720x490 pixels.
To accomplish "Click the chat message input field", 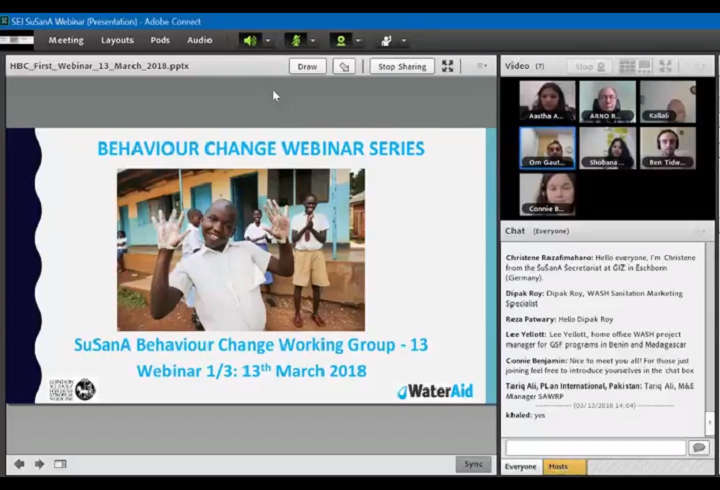I will point(595,448).
